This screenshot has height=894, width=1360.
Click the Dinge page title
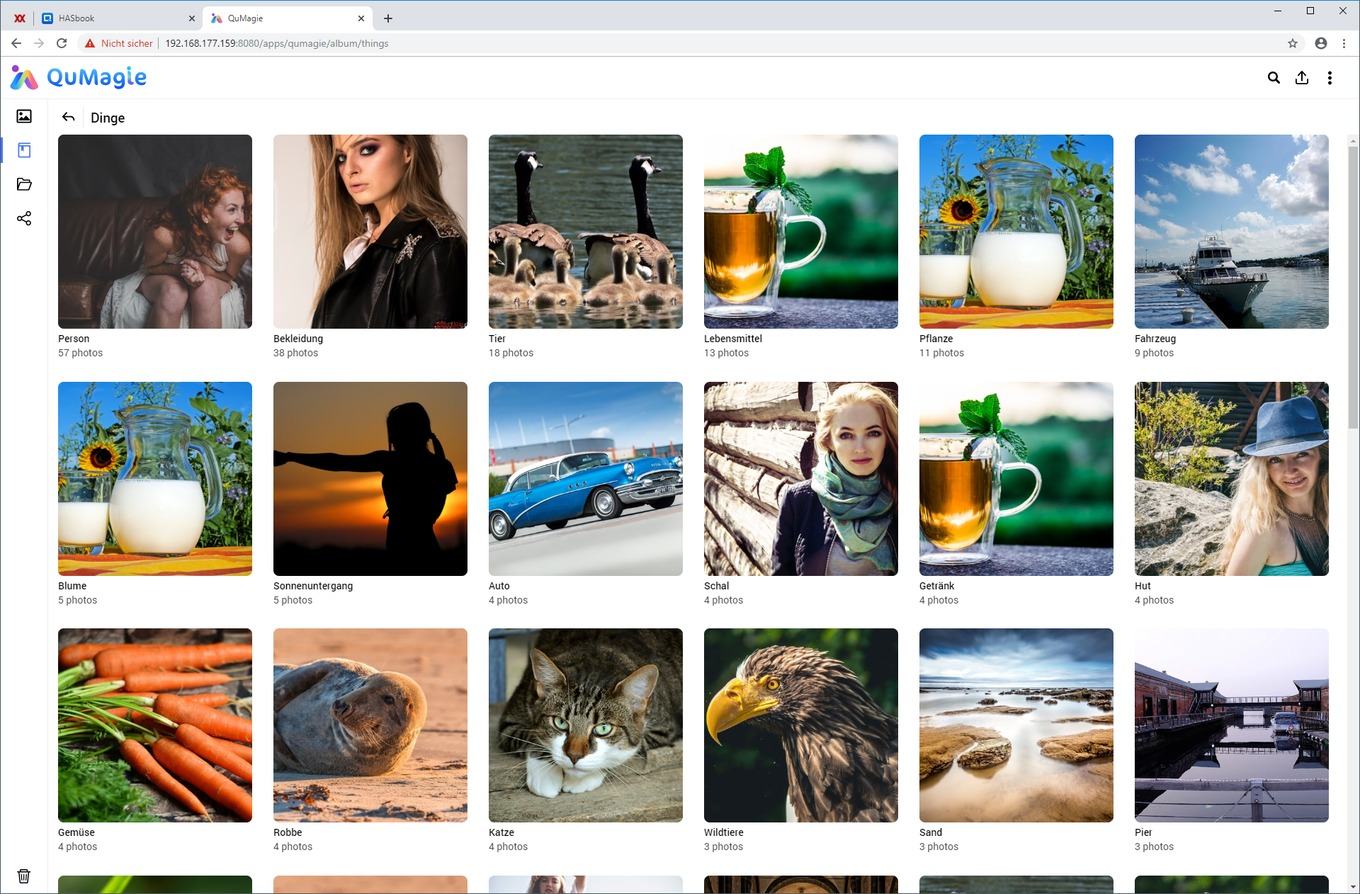[108, 118]
